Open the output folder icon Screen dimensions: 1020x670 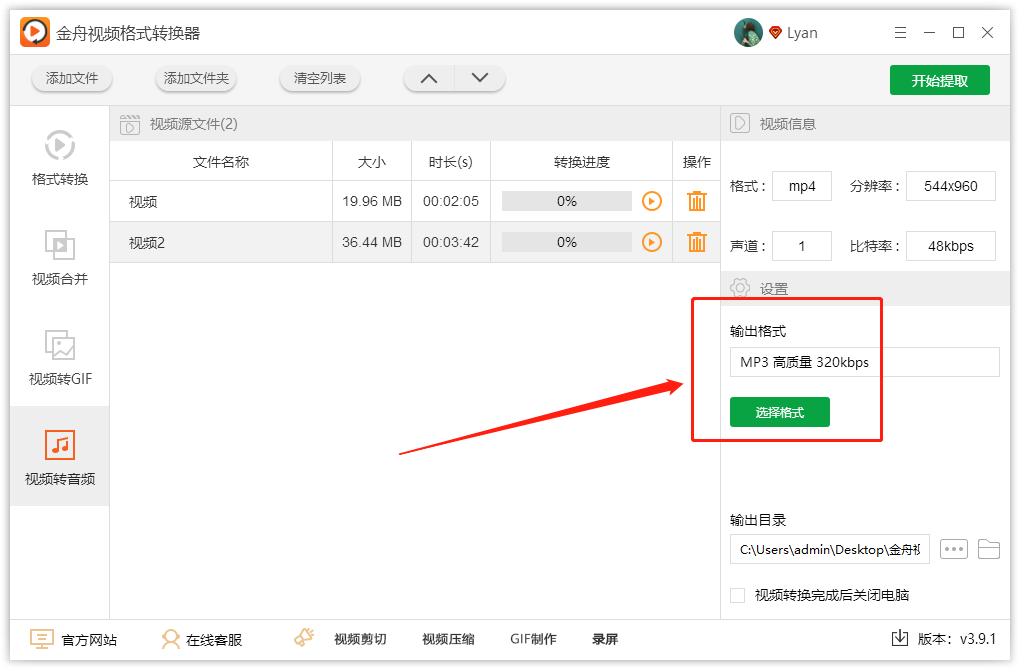[x=989, y=549]
